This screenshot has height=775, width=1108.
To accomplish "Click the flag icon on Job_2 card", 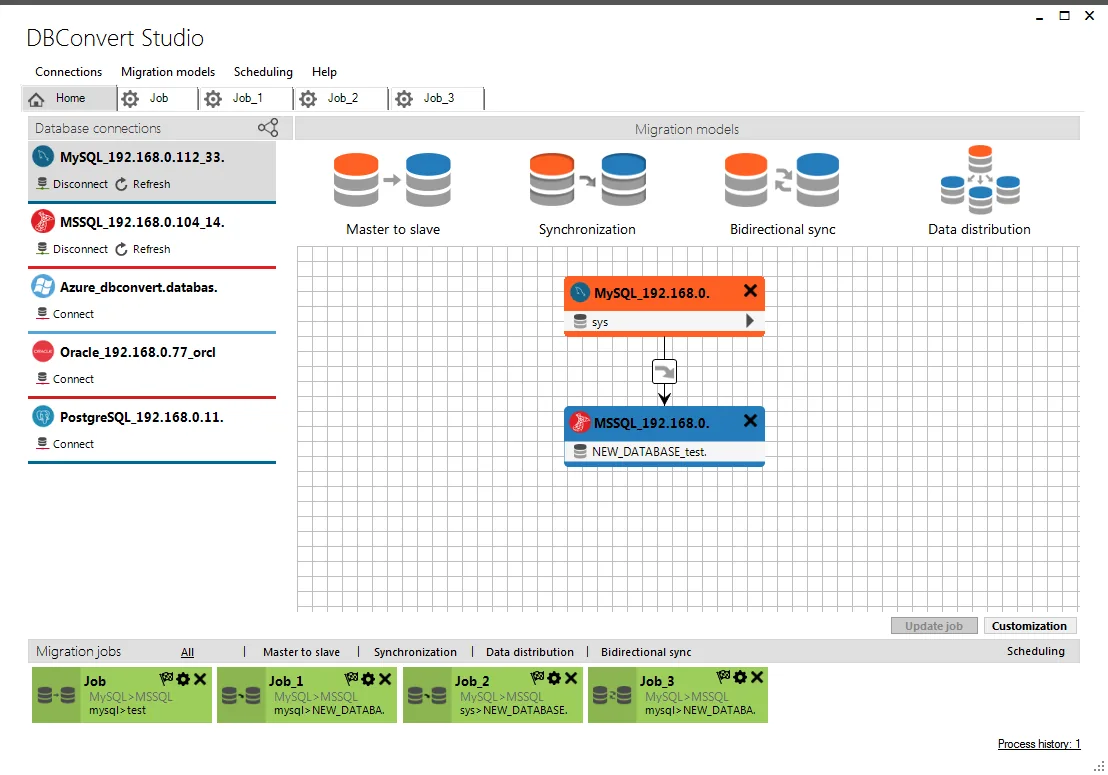I will click(x=538, y=678).
